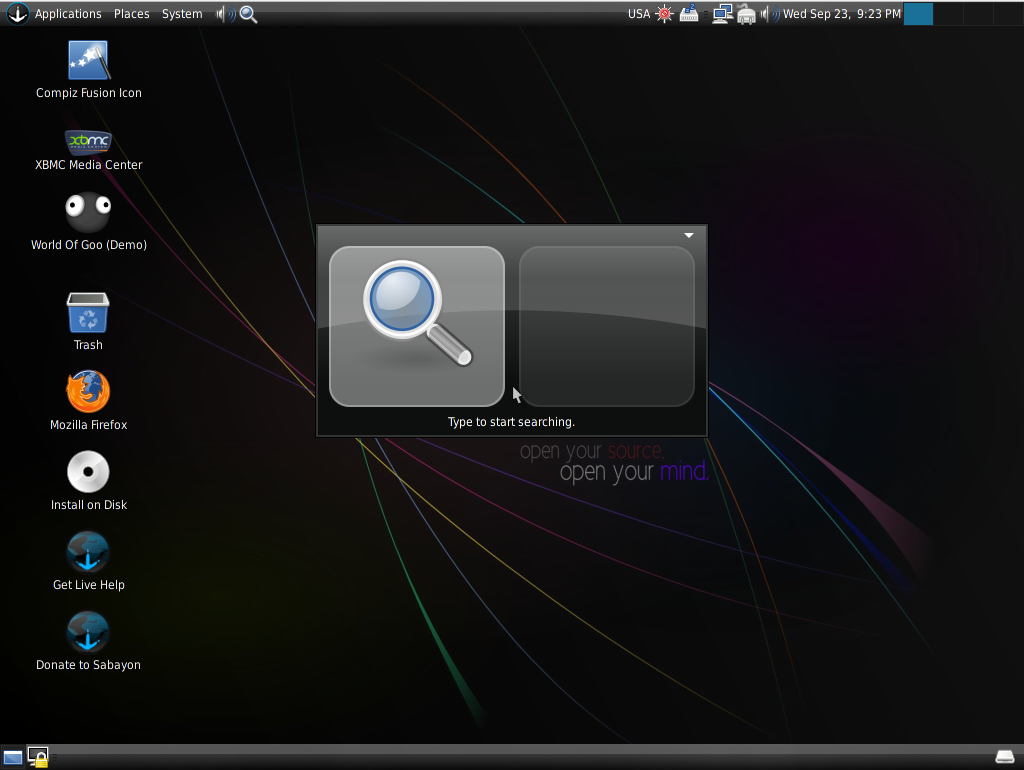
Task: Toggle Show Desktop button in bottom panel
Action: (x=13, y=757)
